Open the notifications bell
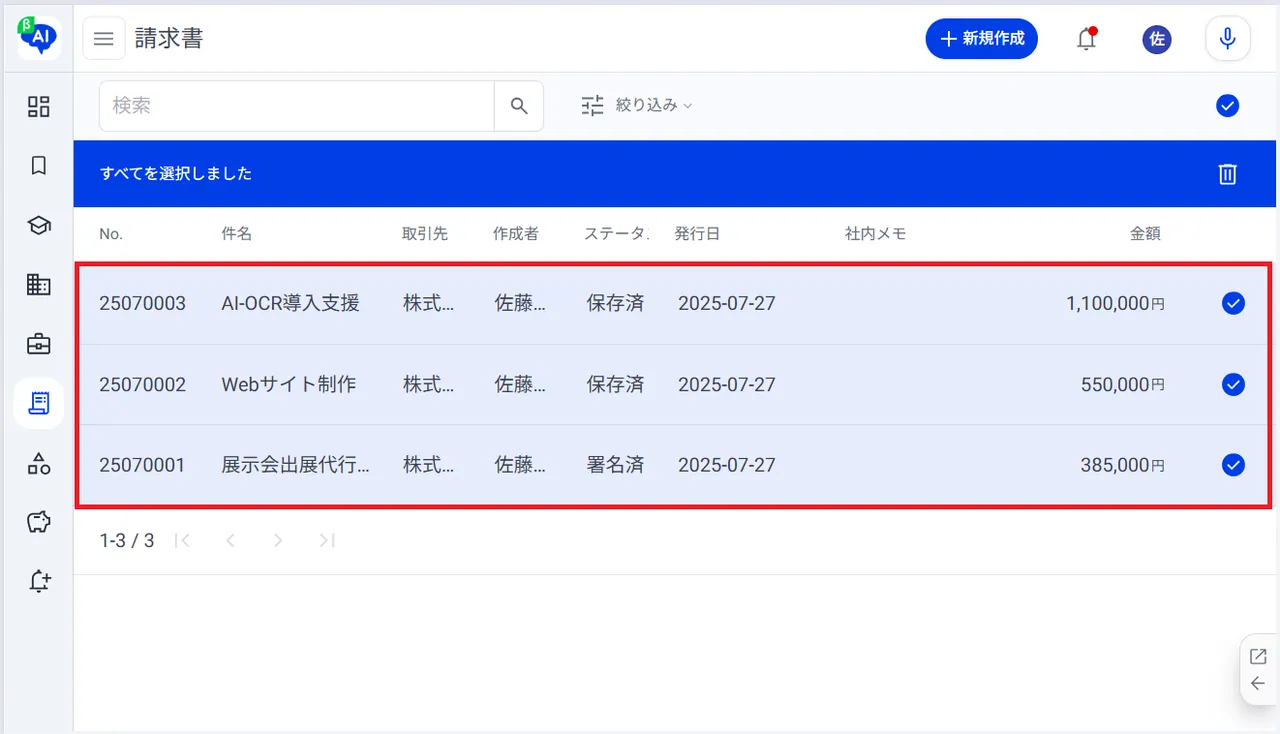Screen dimensions: 1280x734 point(1086,39)
